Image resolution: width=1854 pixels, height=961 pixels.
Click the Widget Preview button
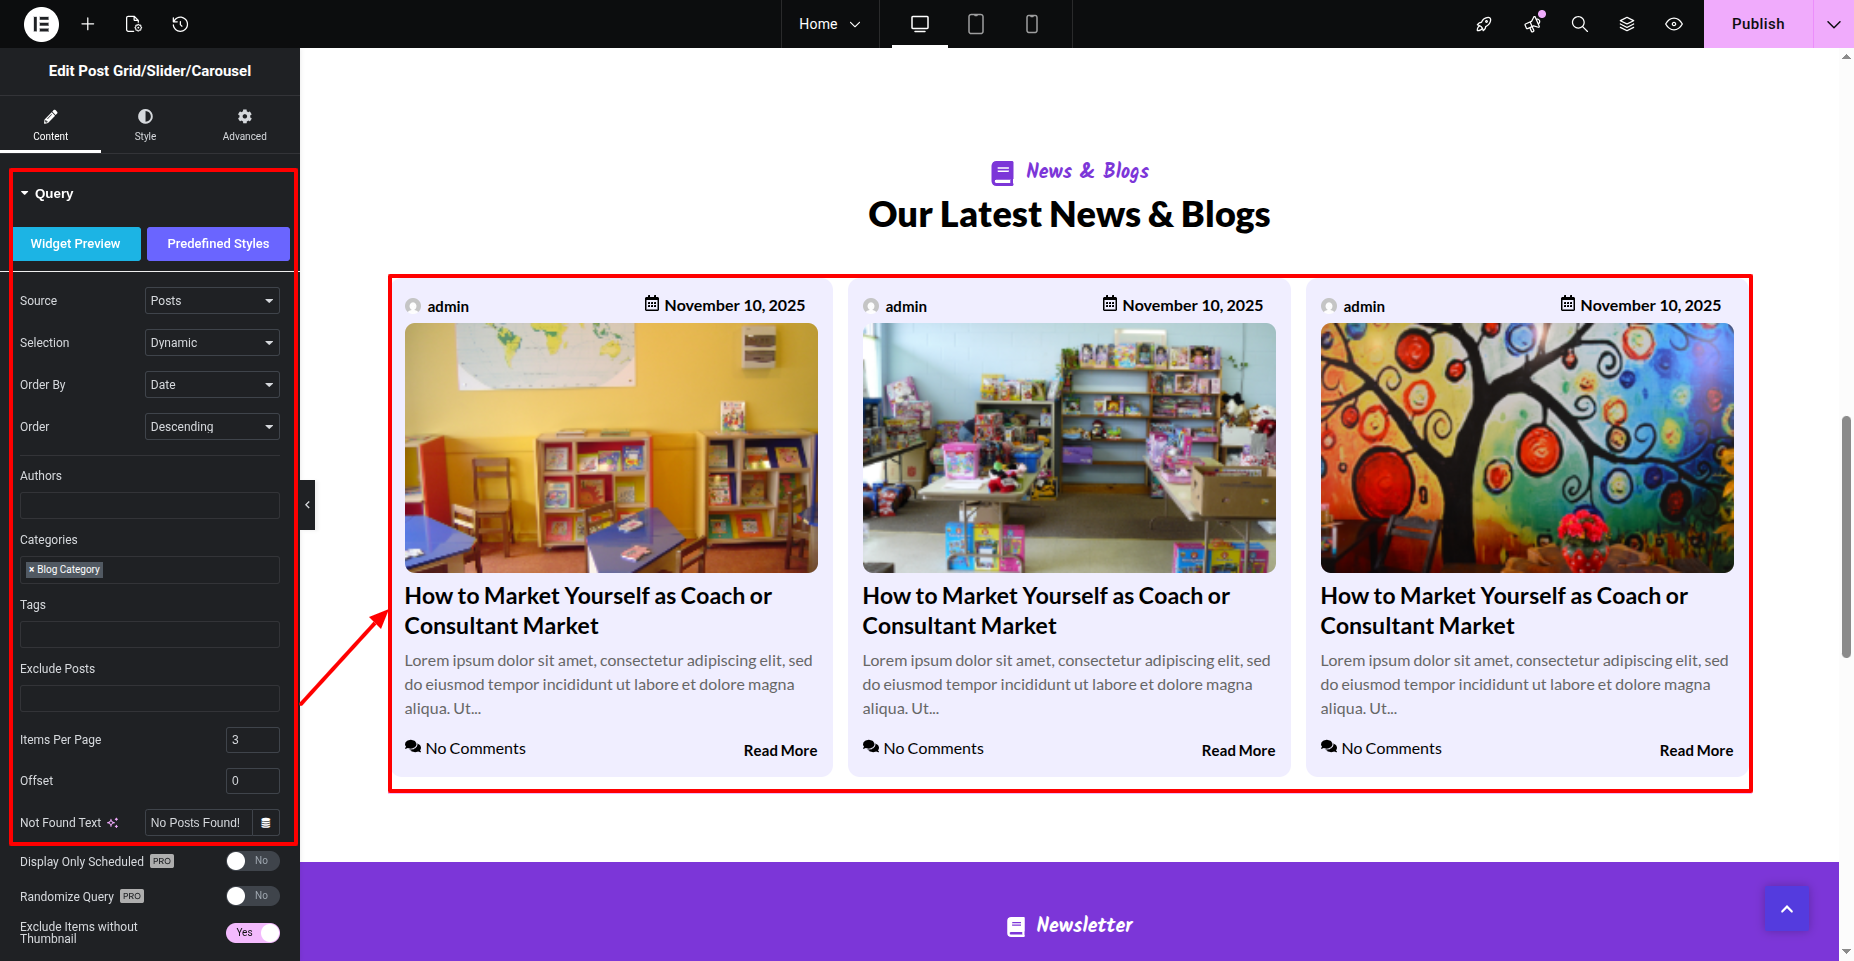[x=76, y=244]
